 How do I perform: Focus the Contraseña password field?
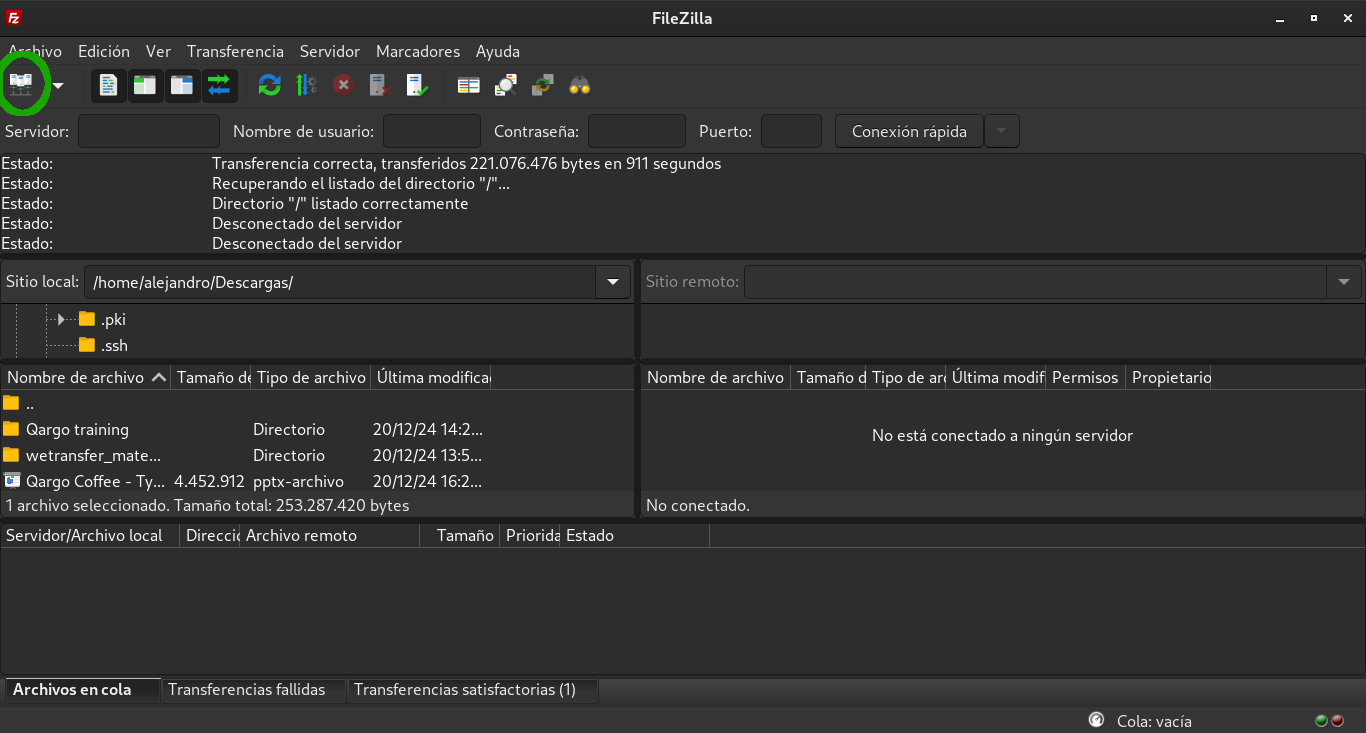637,131
